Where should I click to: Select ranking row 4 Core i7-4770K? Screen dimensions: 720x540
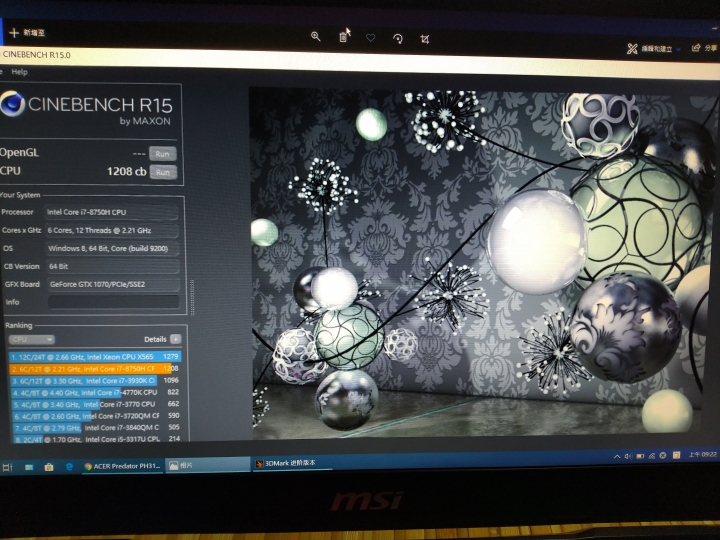coord(96,393)
